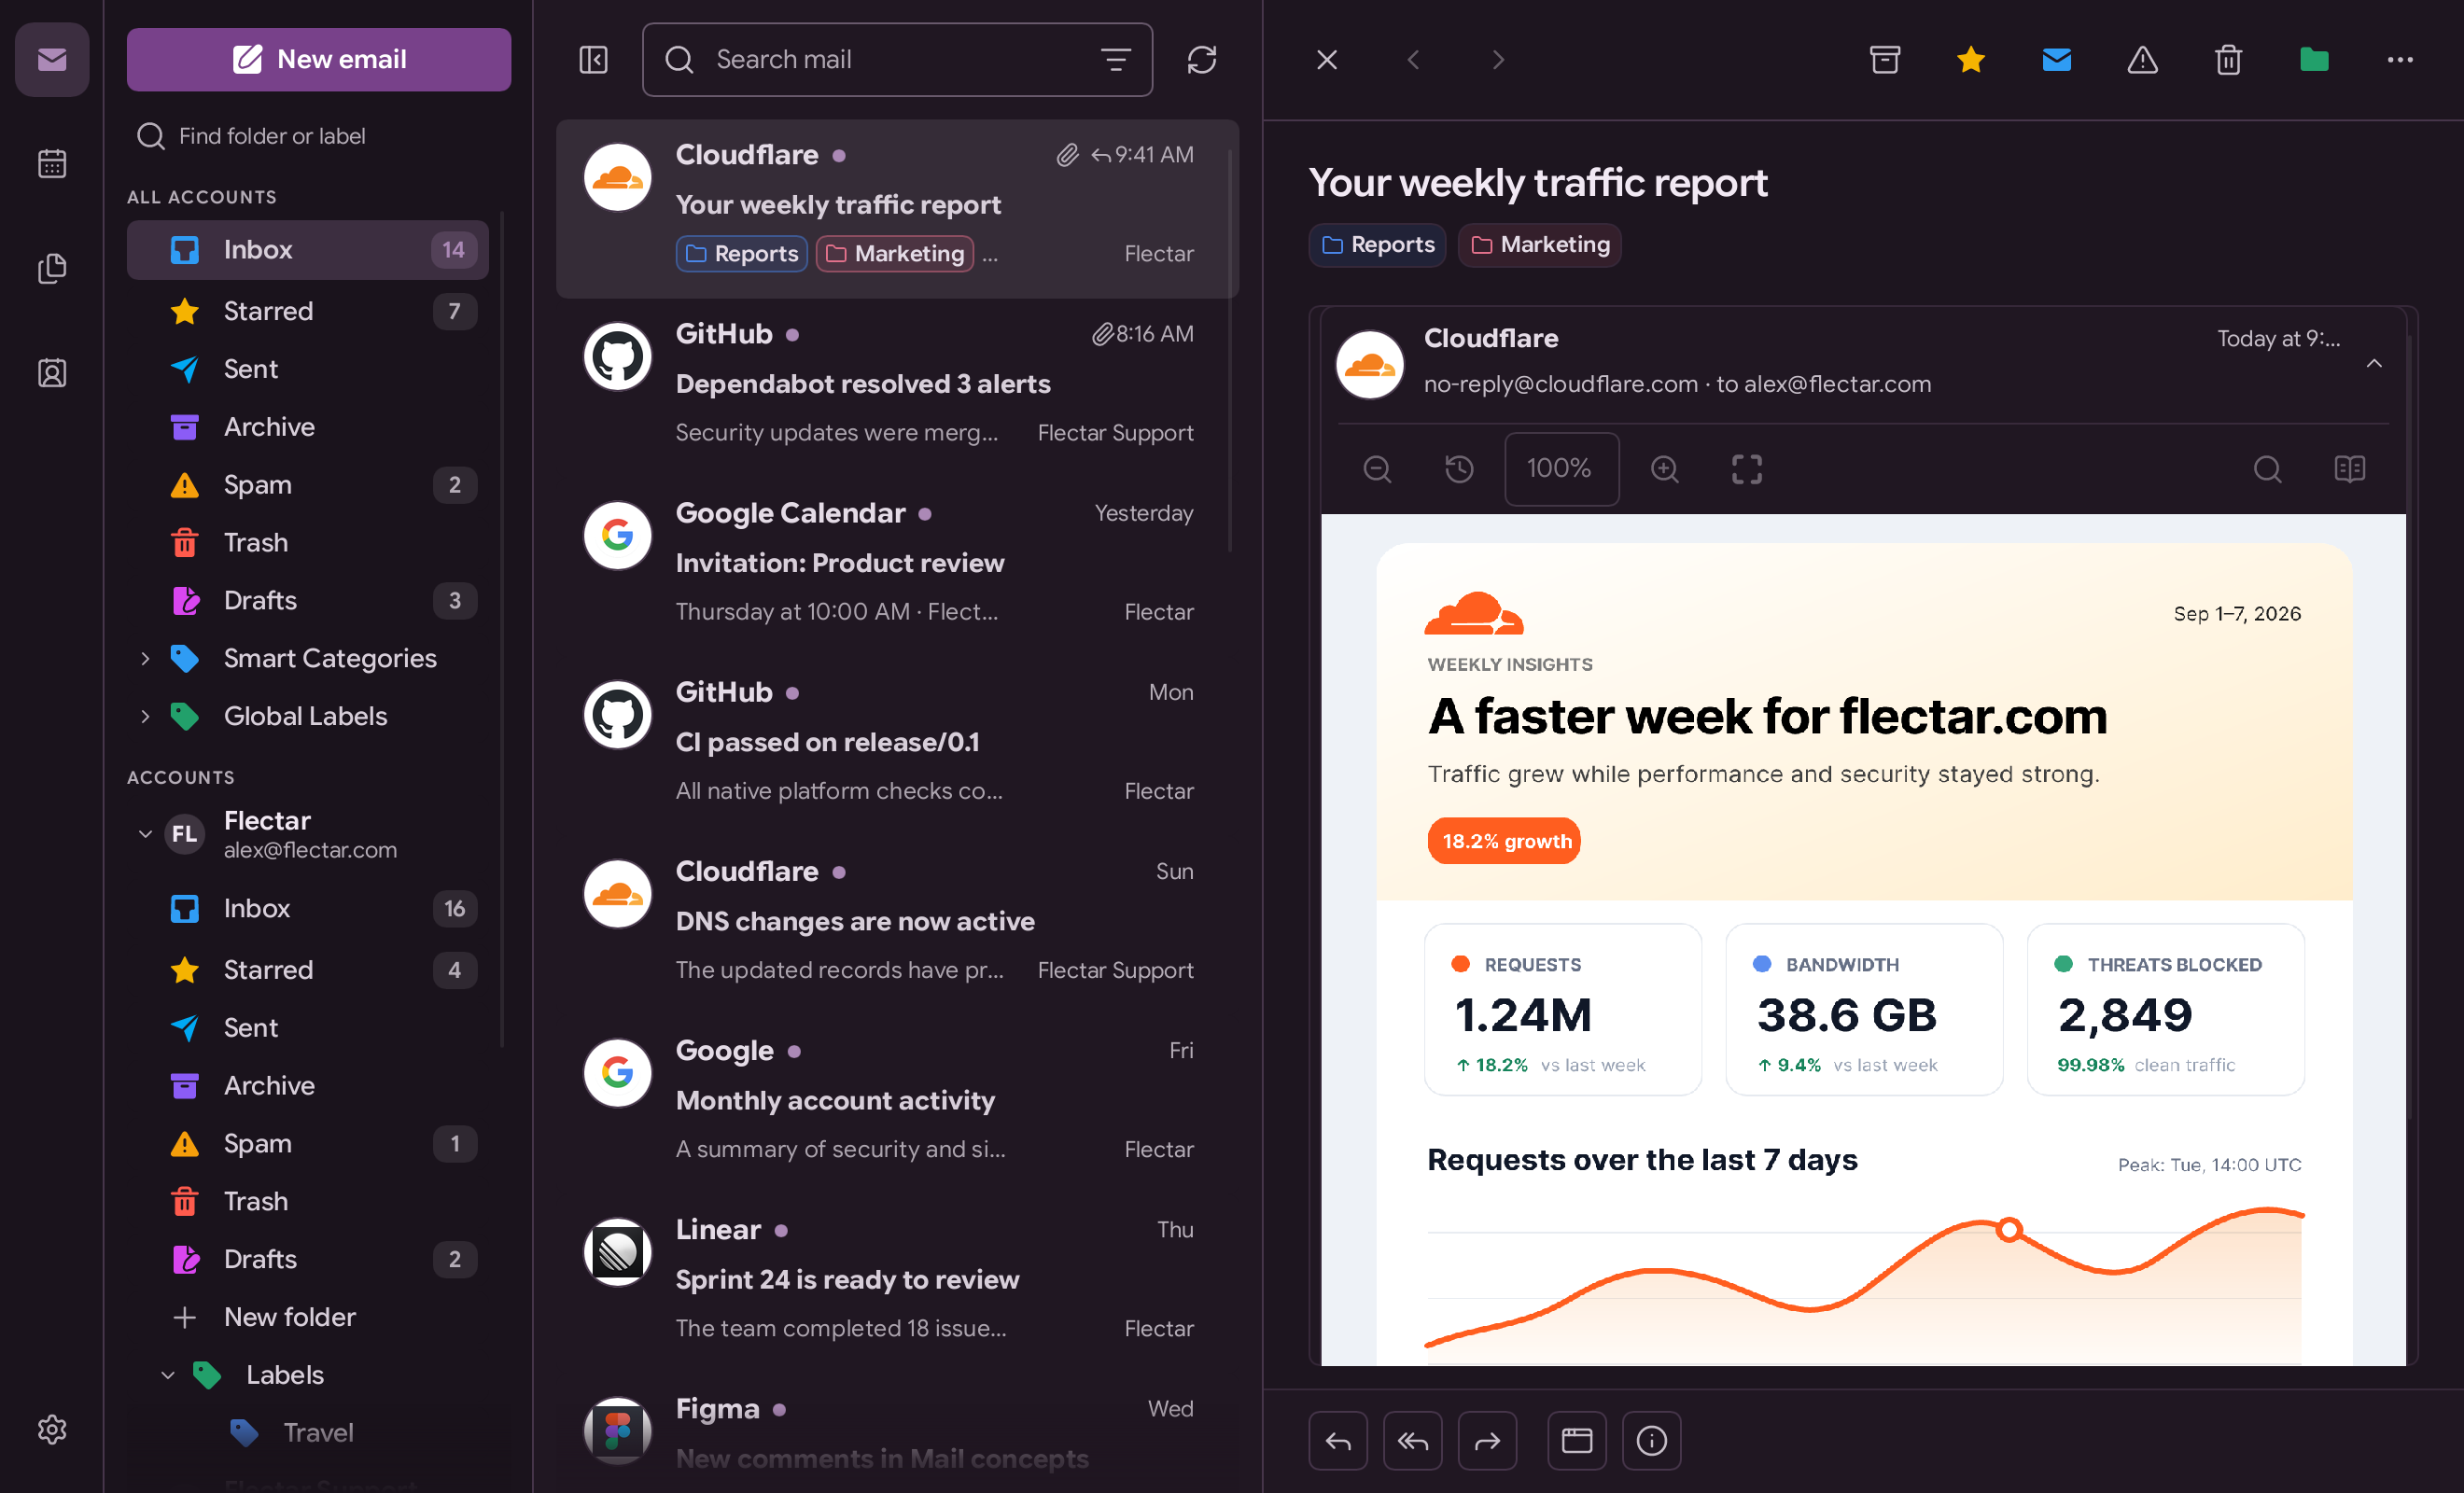Screen dimensions: 2464x1493
Task: Open Contacts in the left rail
Action: pyautogui.click(x=52, y=373)
